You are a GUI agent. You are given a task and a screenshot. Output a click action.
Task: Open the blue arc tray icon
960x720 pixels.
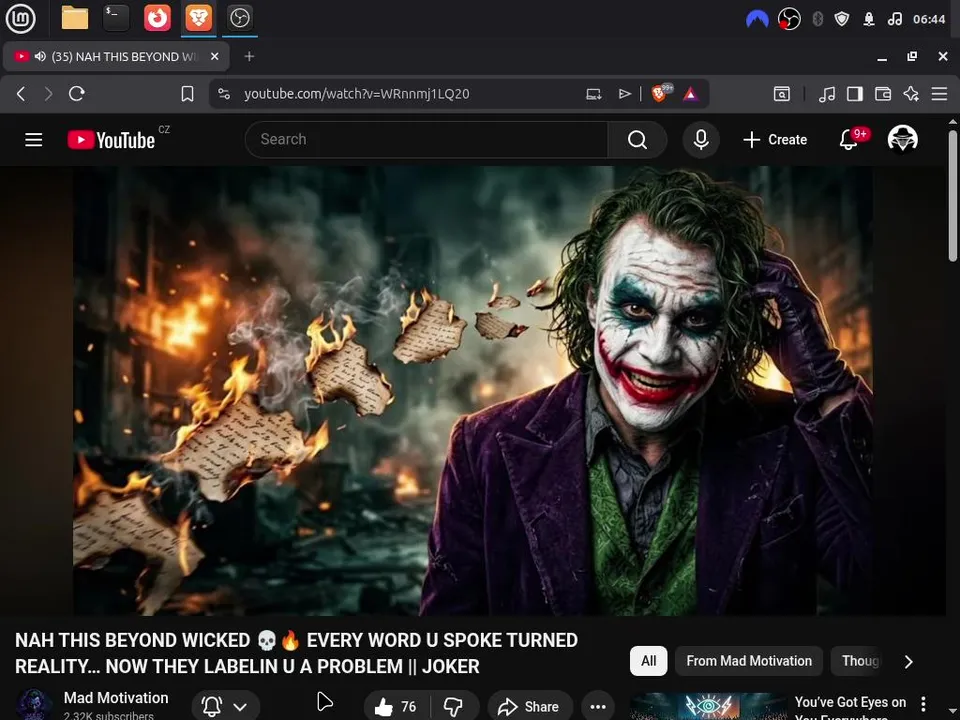757,19
